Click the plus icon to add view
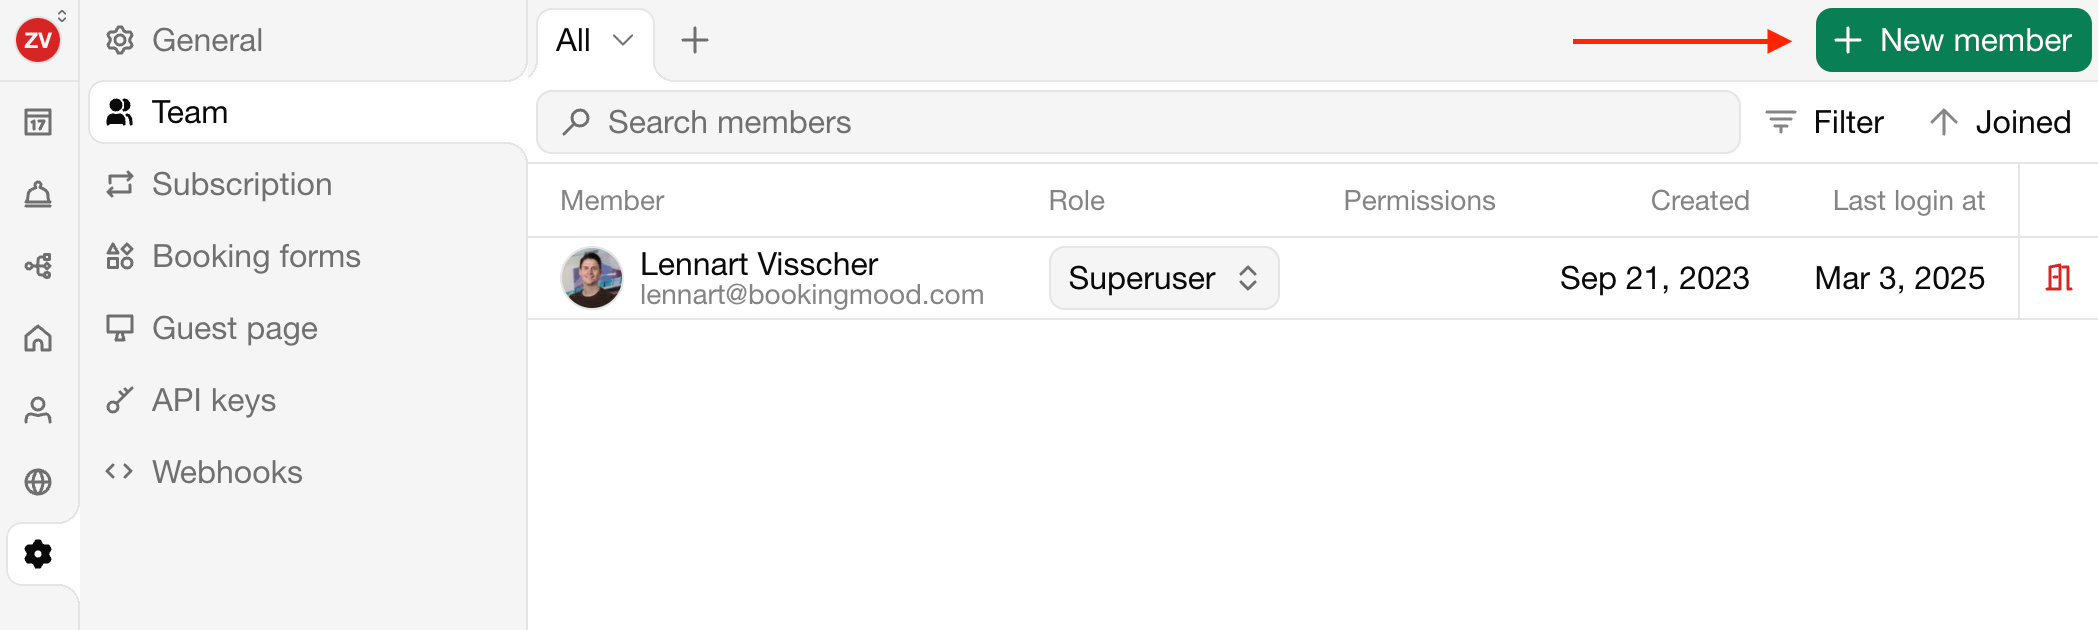 [x=694, y=41]
